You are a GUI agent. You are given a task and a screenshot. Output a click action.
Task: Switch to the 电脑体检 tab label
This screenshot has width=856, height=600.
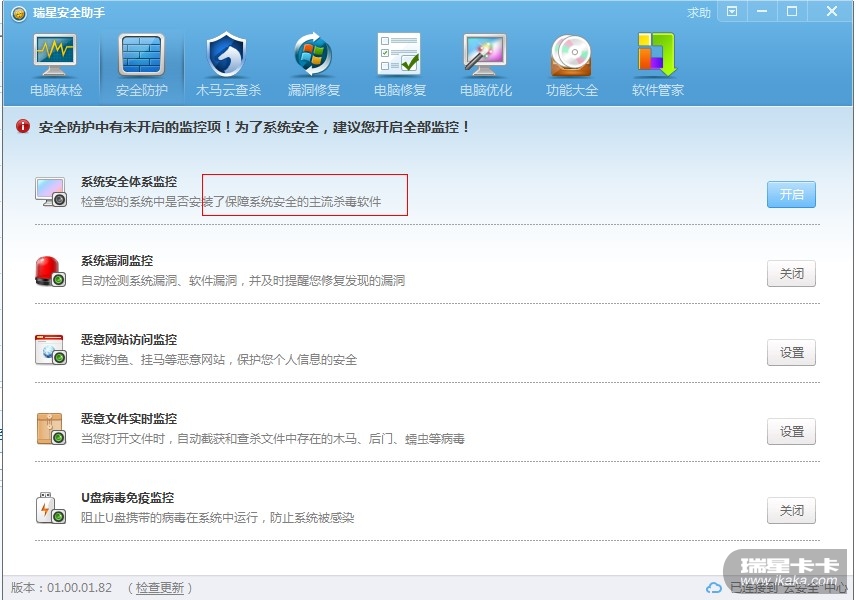pyautogui.click(x=56, y=90)
